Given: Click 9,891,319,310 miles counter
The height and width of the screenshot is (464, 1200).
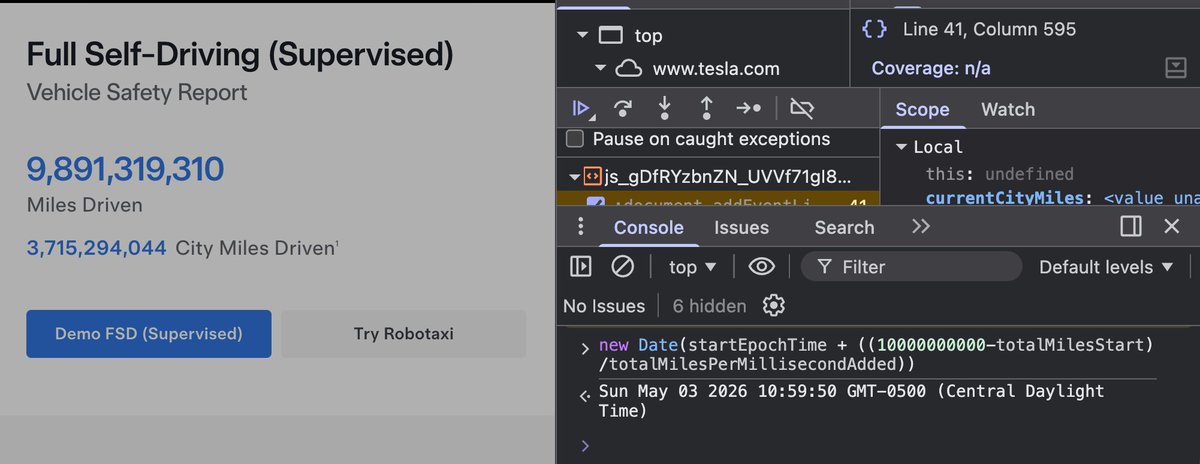Looking at the screenshot, I should pos(125,170).
